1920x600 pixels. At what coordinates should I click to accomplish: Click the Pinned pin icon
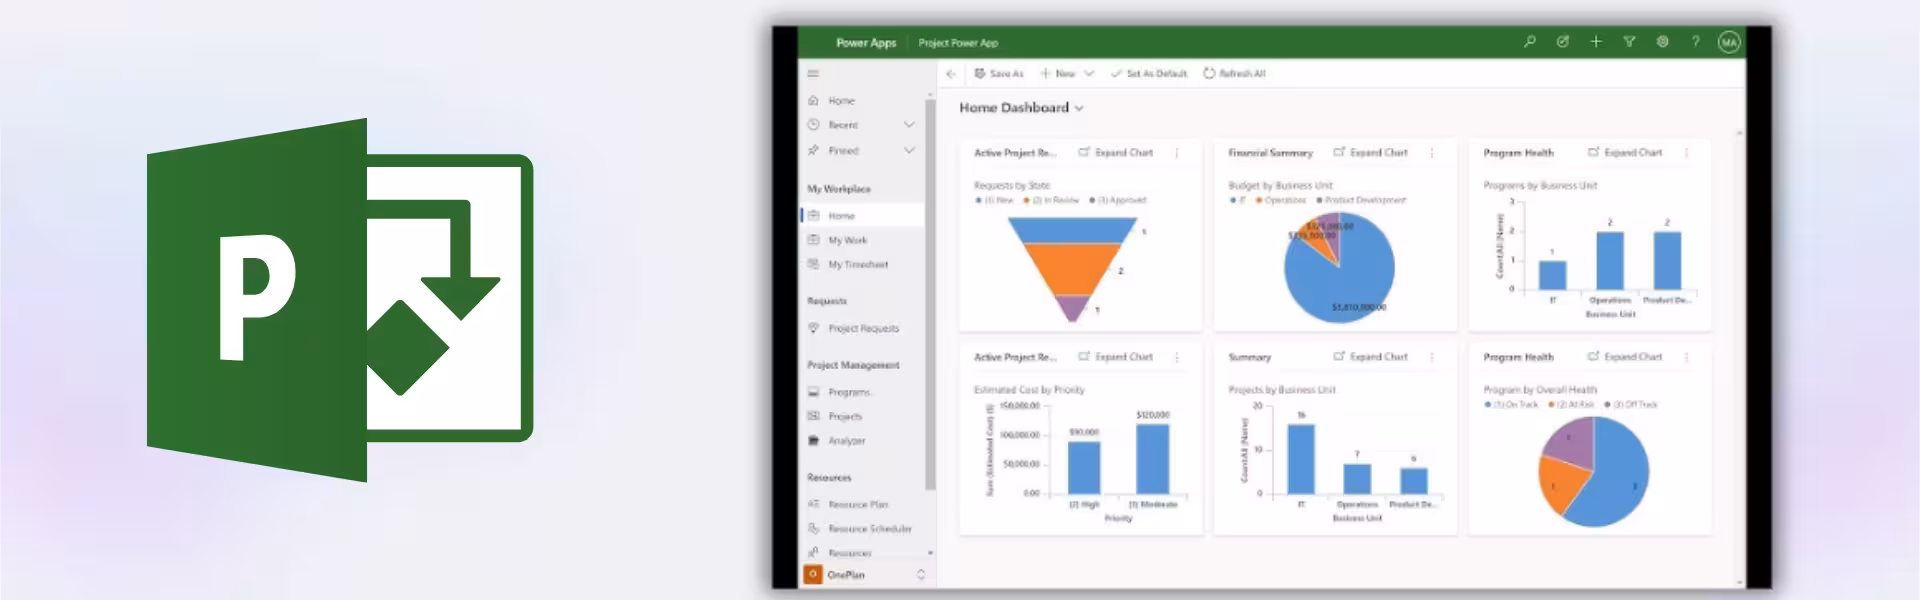coord(813,150)
